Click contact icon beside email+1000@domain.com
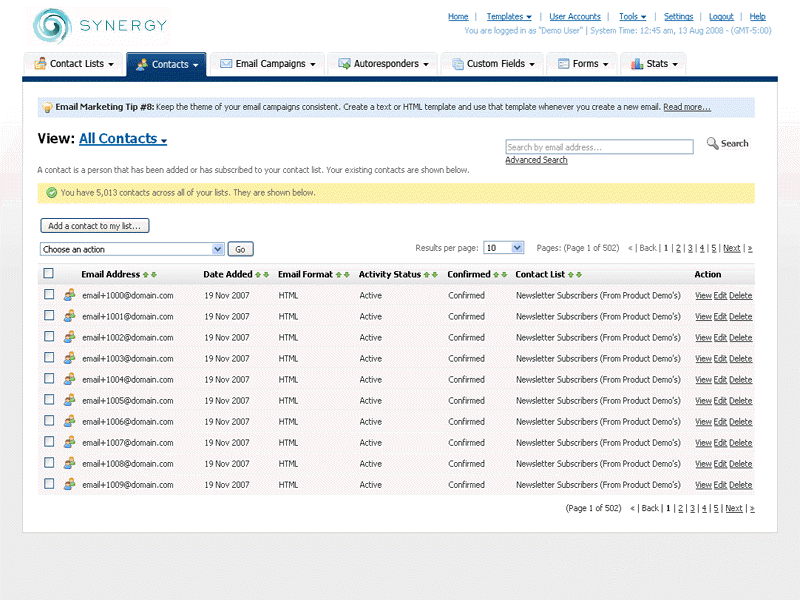This screenshot has width=800, height=600. click(x=69, y=296)
